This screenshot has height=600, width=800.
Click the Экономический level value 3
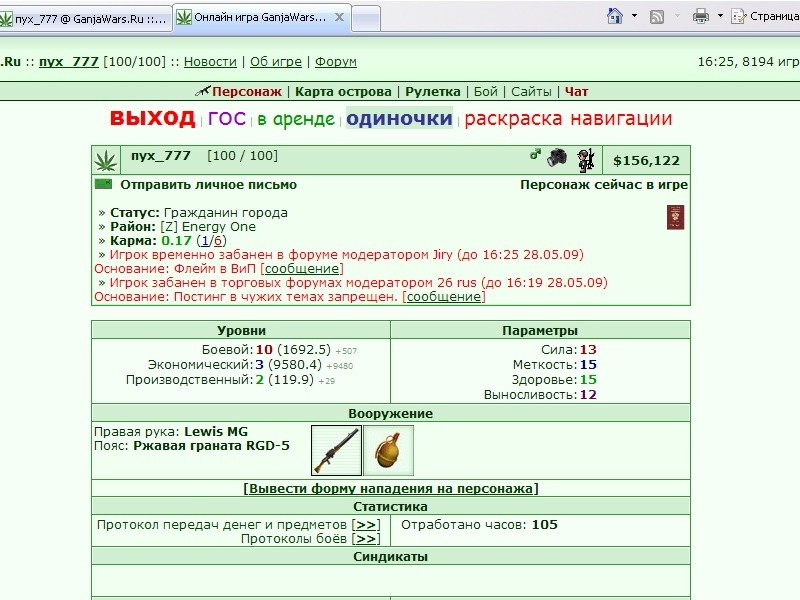(260, 365)
